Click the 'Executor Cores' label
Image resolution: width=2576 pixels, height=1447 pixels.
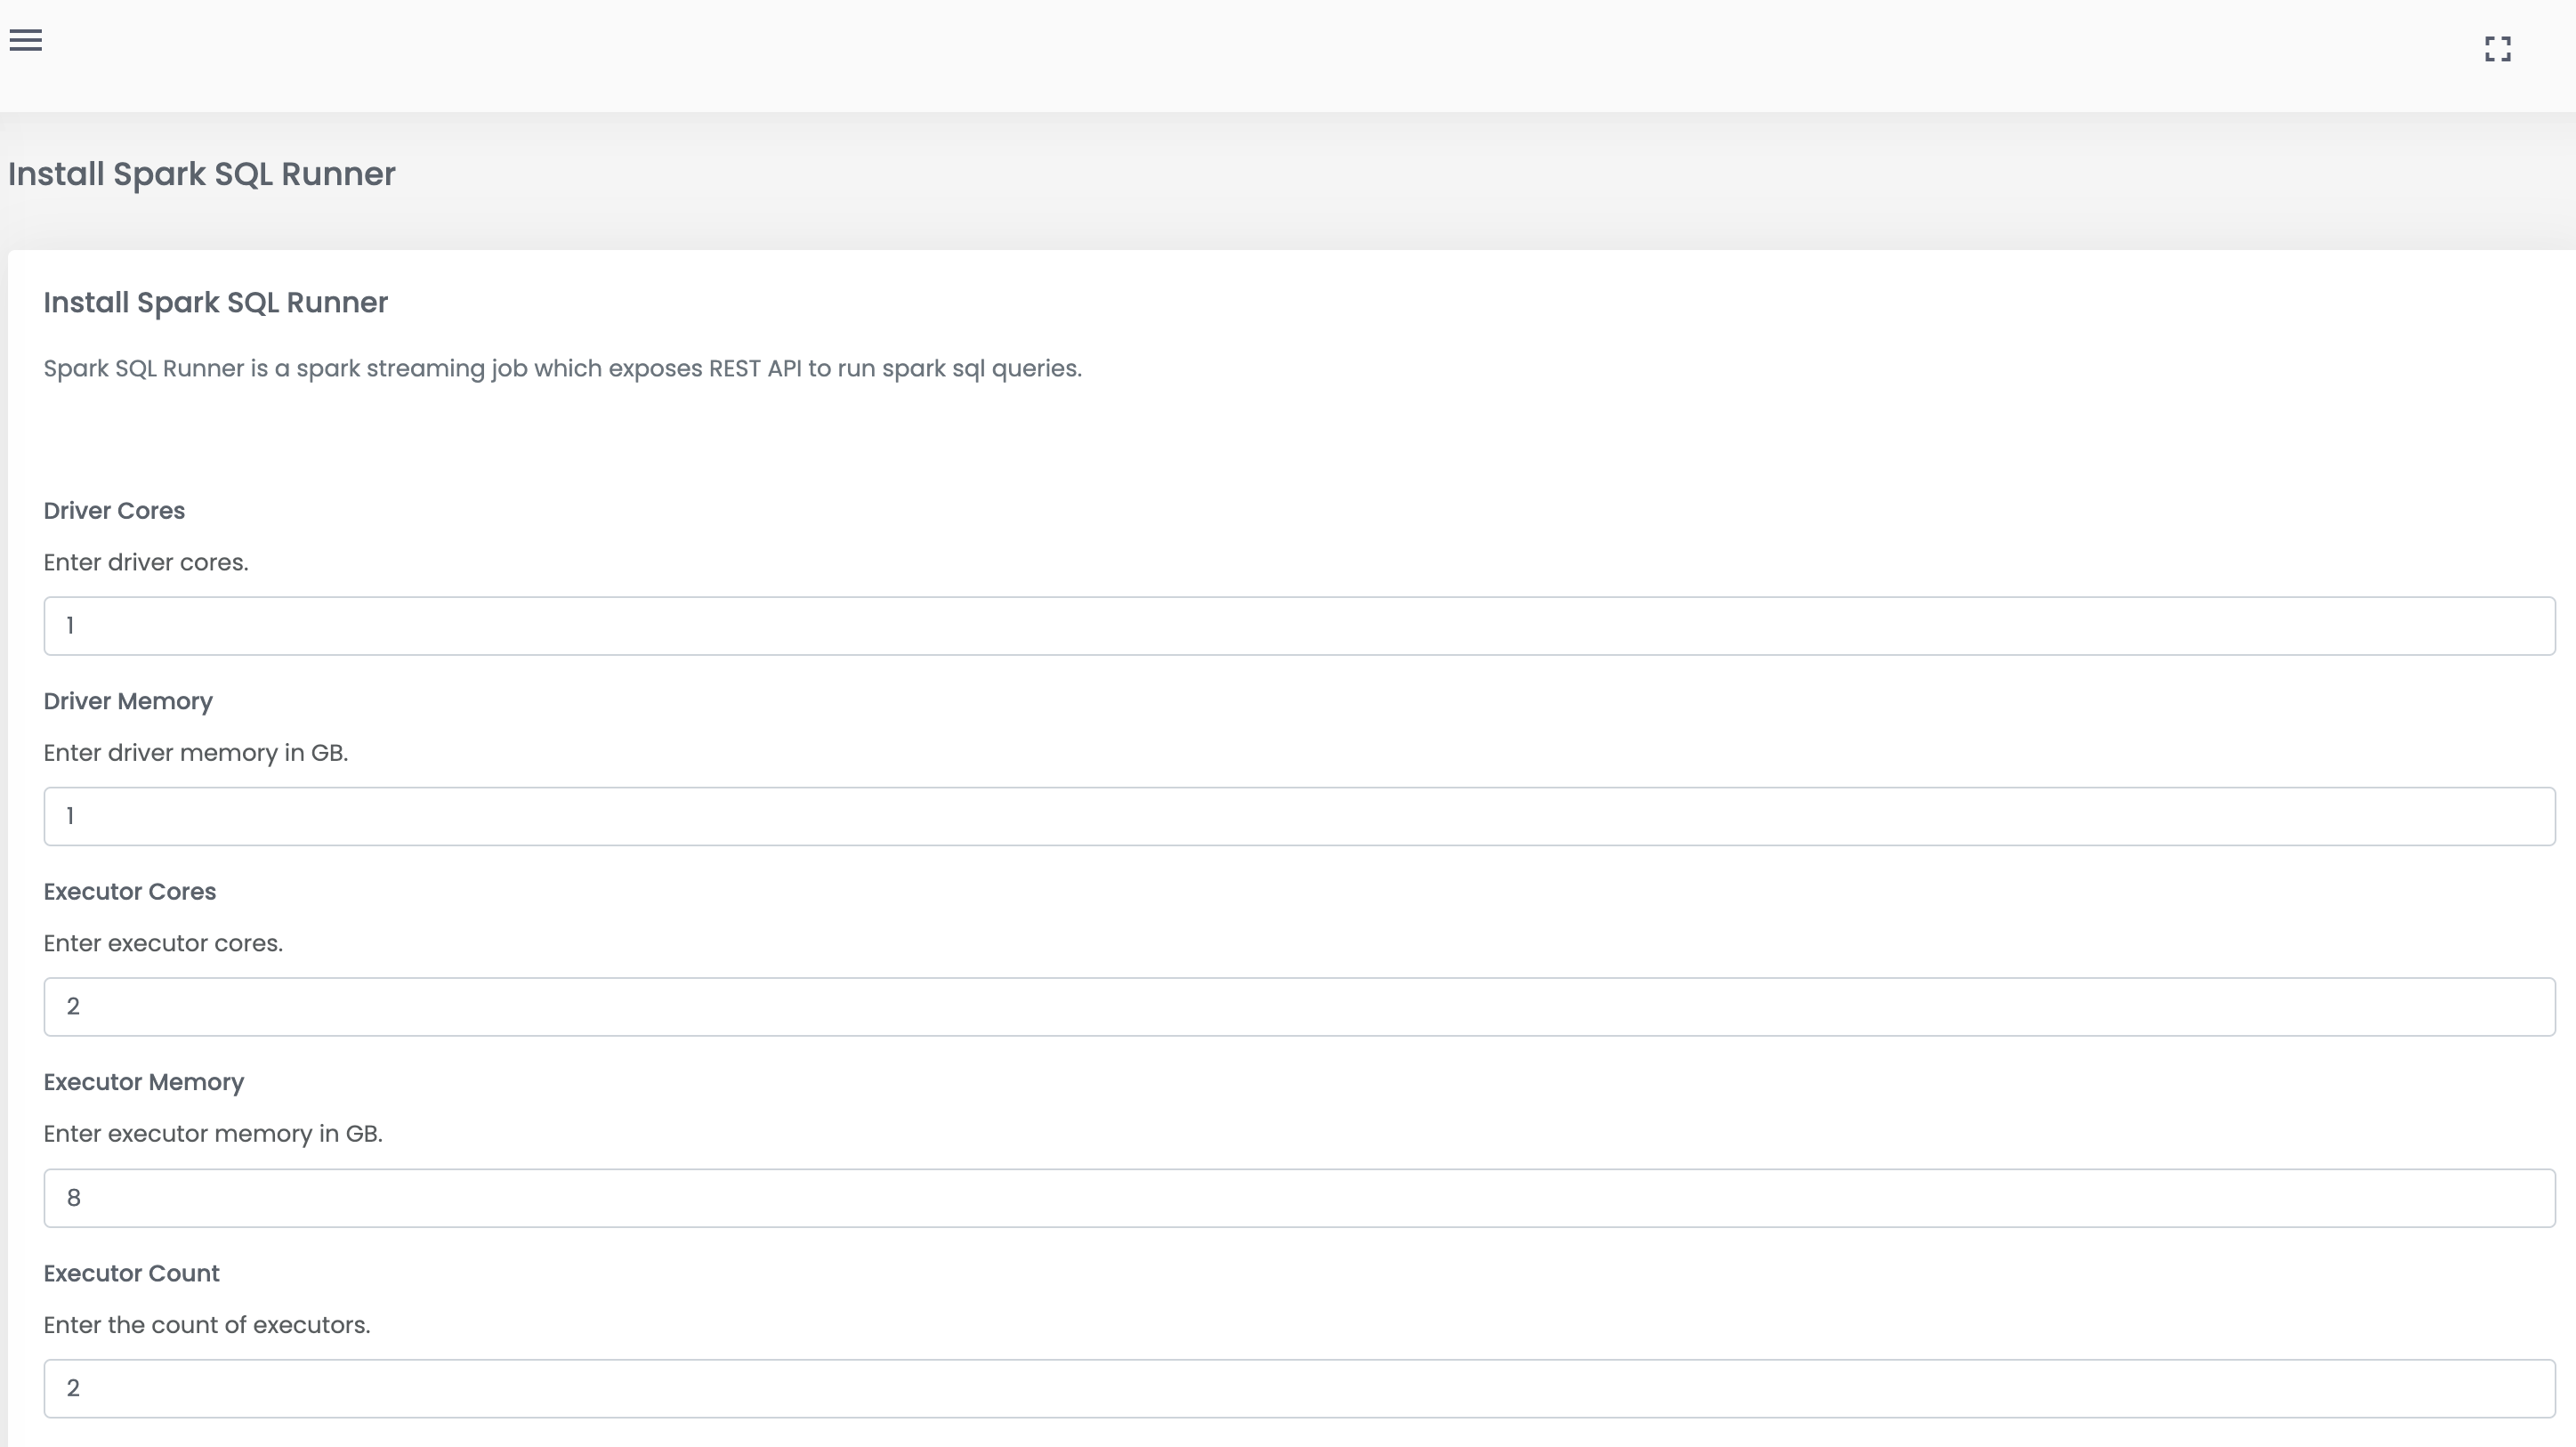tap(130, 892)
